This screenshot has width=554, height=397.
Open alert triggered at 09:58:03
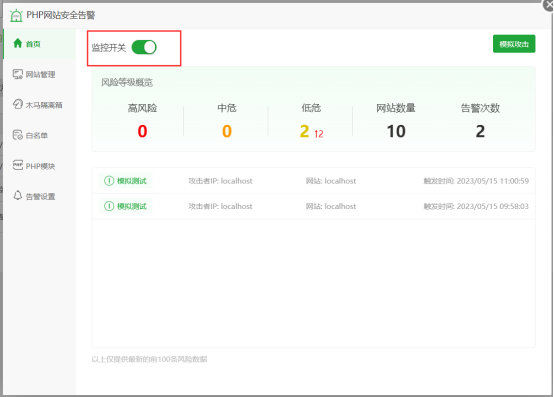(313, 206)
